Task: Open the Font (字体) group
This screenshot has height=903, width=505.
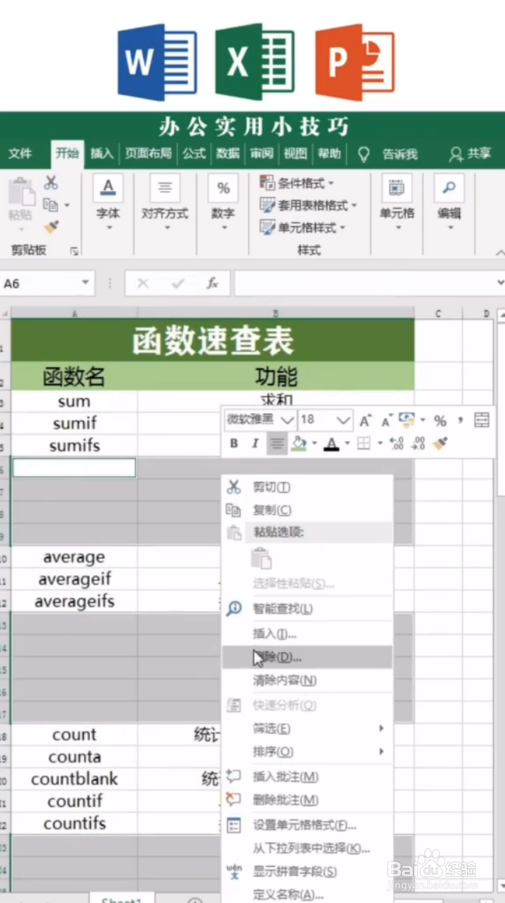Action: click(108, 202)
